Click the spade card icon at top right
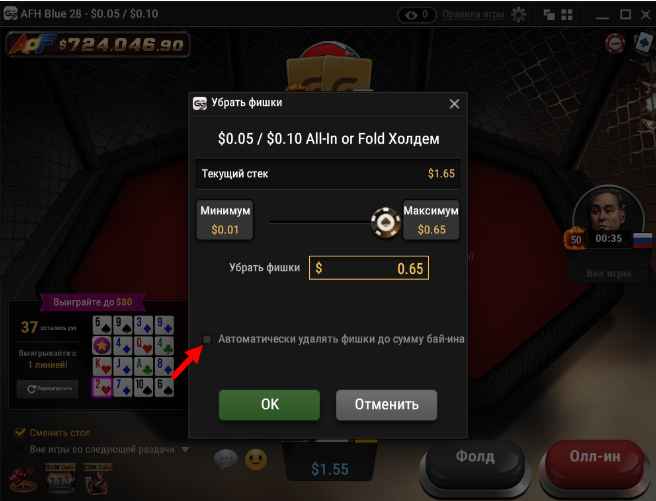The image size is (656, 501). pyautogui.click(x=643, y=42)
